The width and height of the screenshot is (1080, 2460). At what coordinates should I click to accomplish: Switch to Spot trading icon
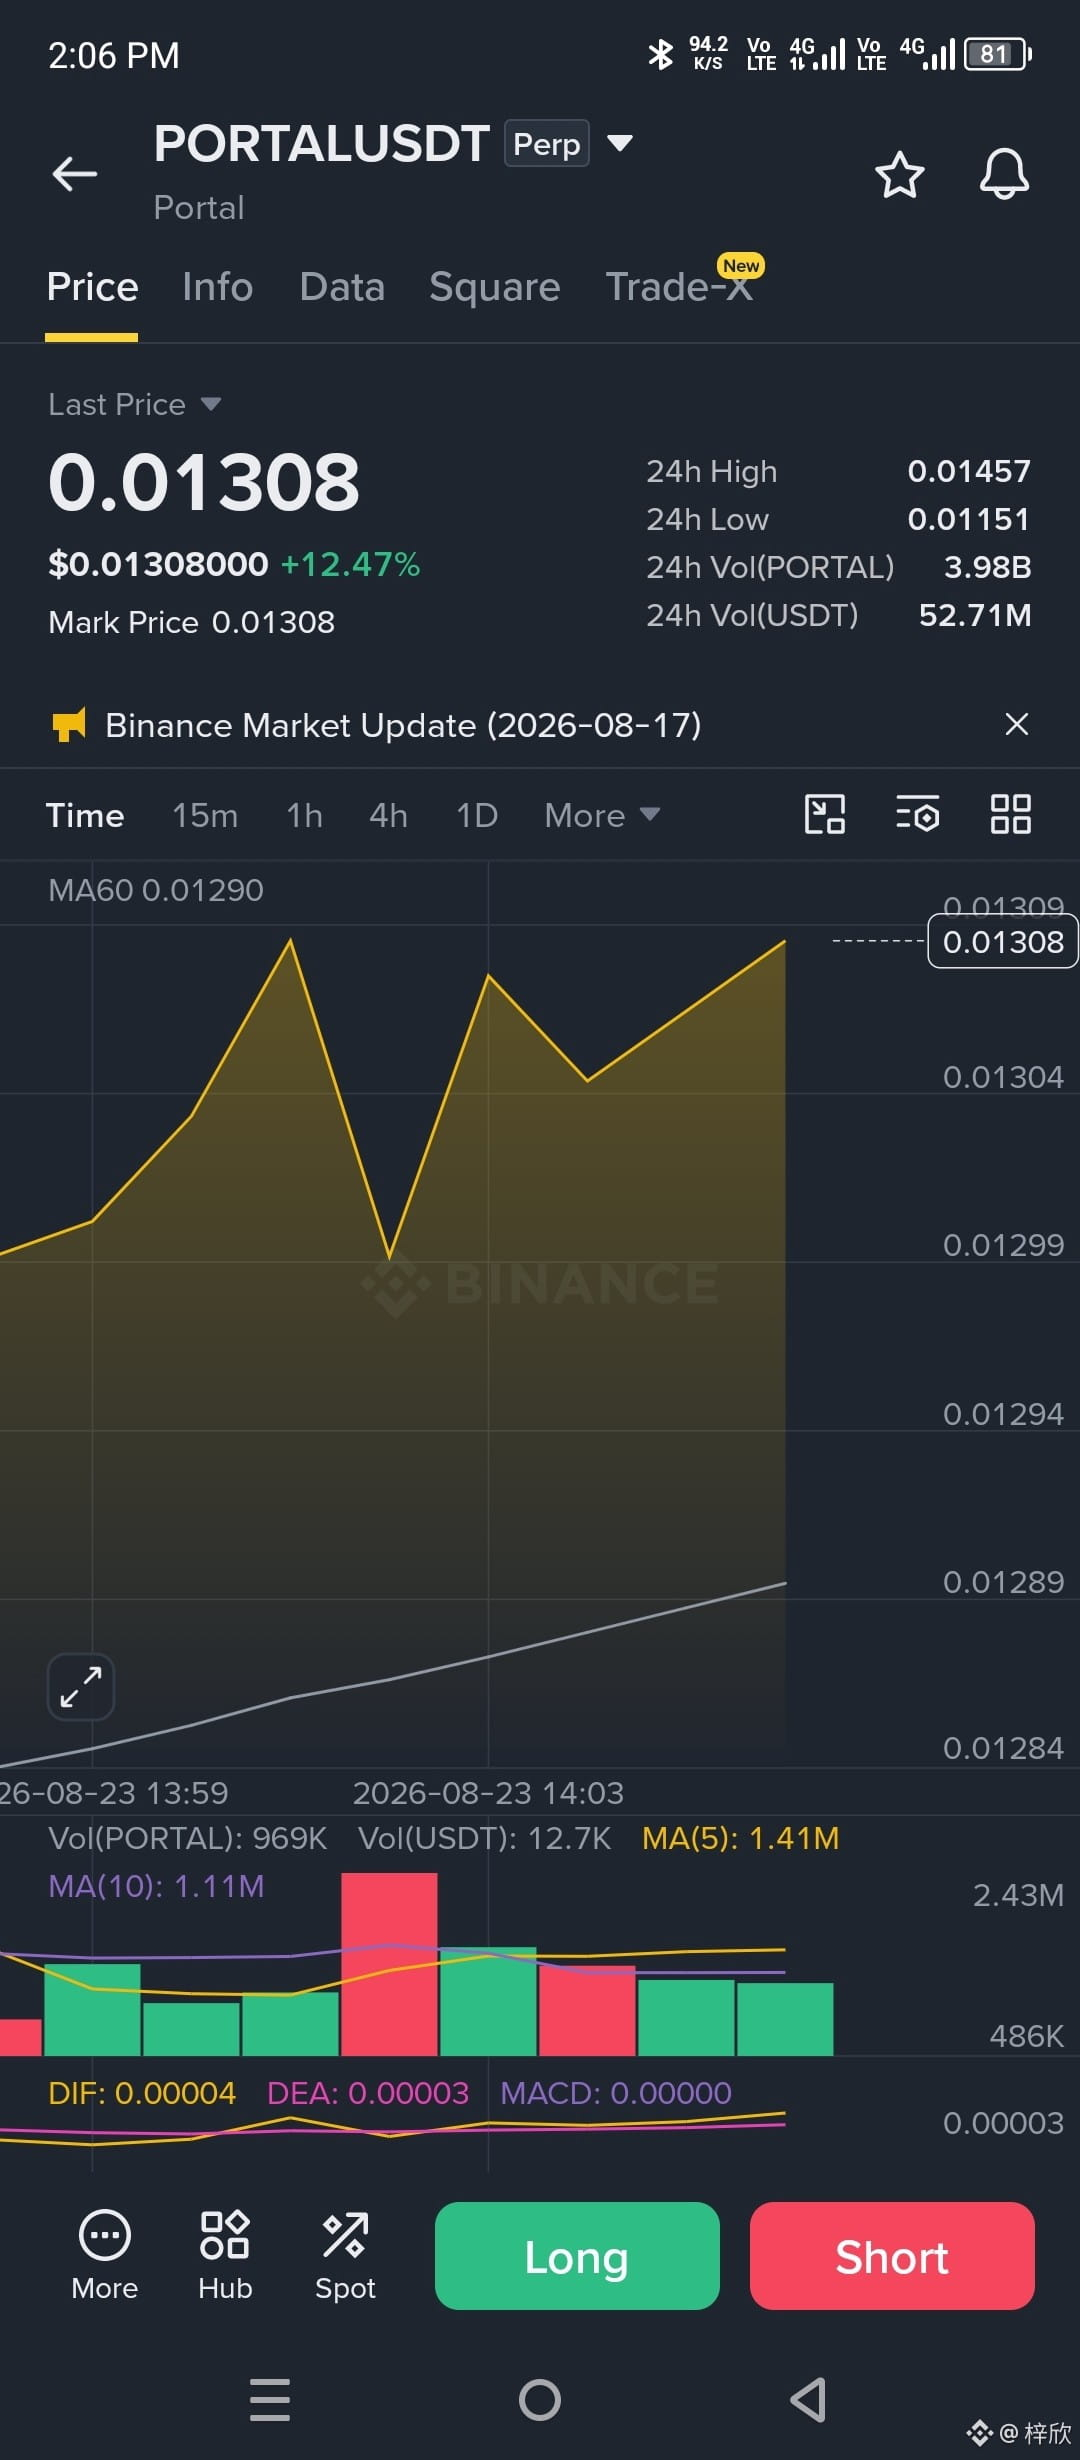(x=345, y=2256)
